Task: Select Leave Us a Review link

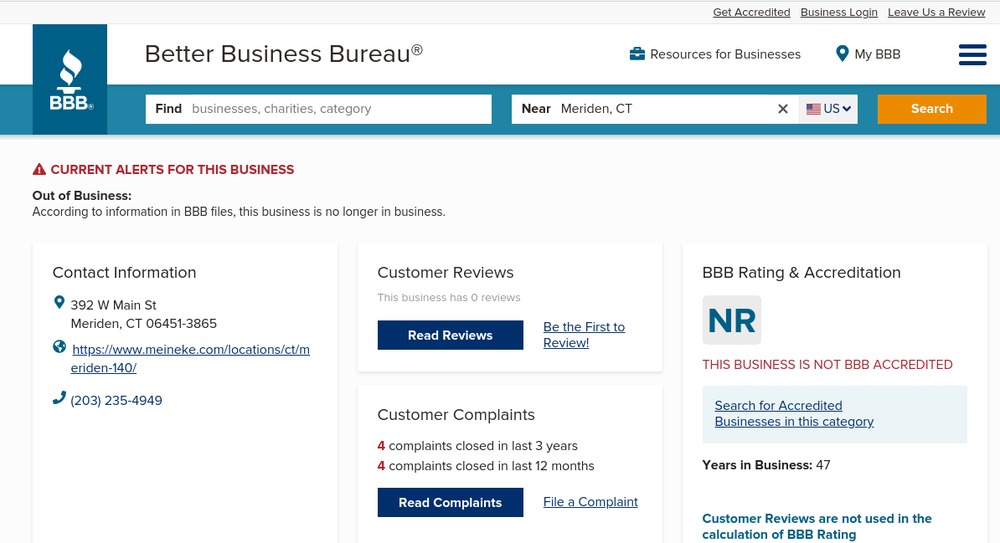Action: [x=936, y=12]
